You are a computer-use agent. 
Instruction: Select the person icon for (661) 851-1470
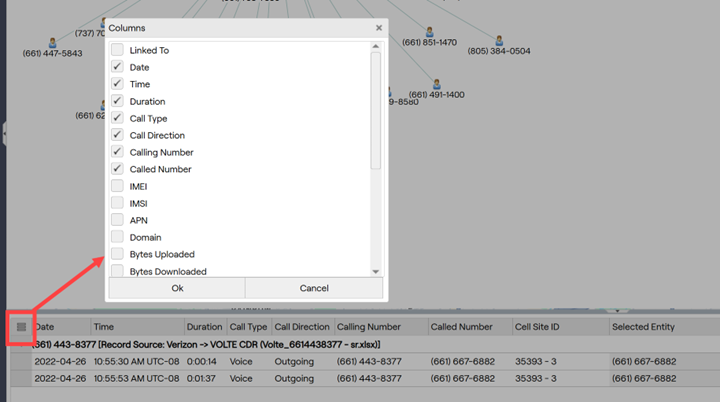pos(429,32)
